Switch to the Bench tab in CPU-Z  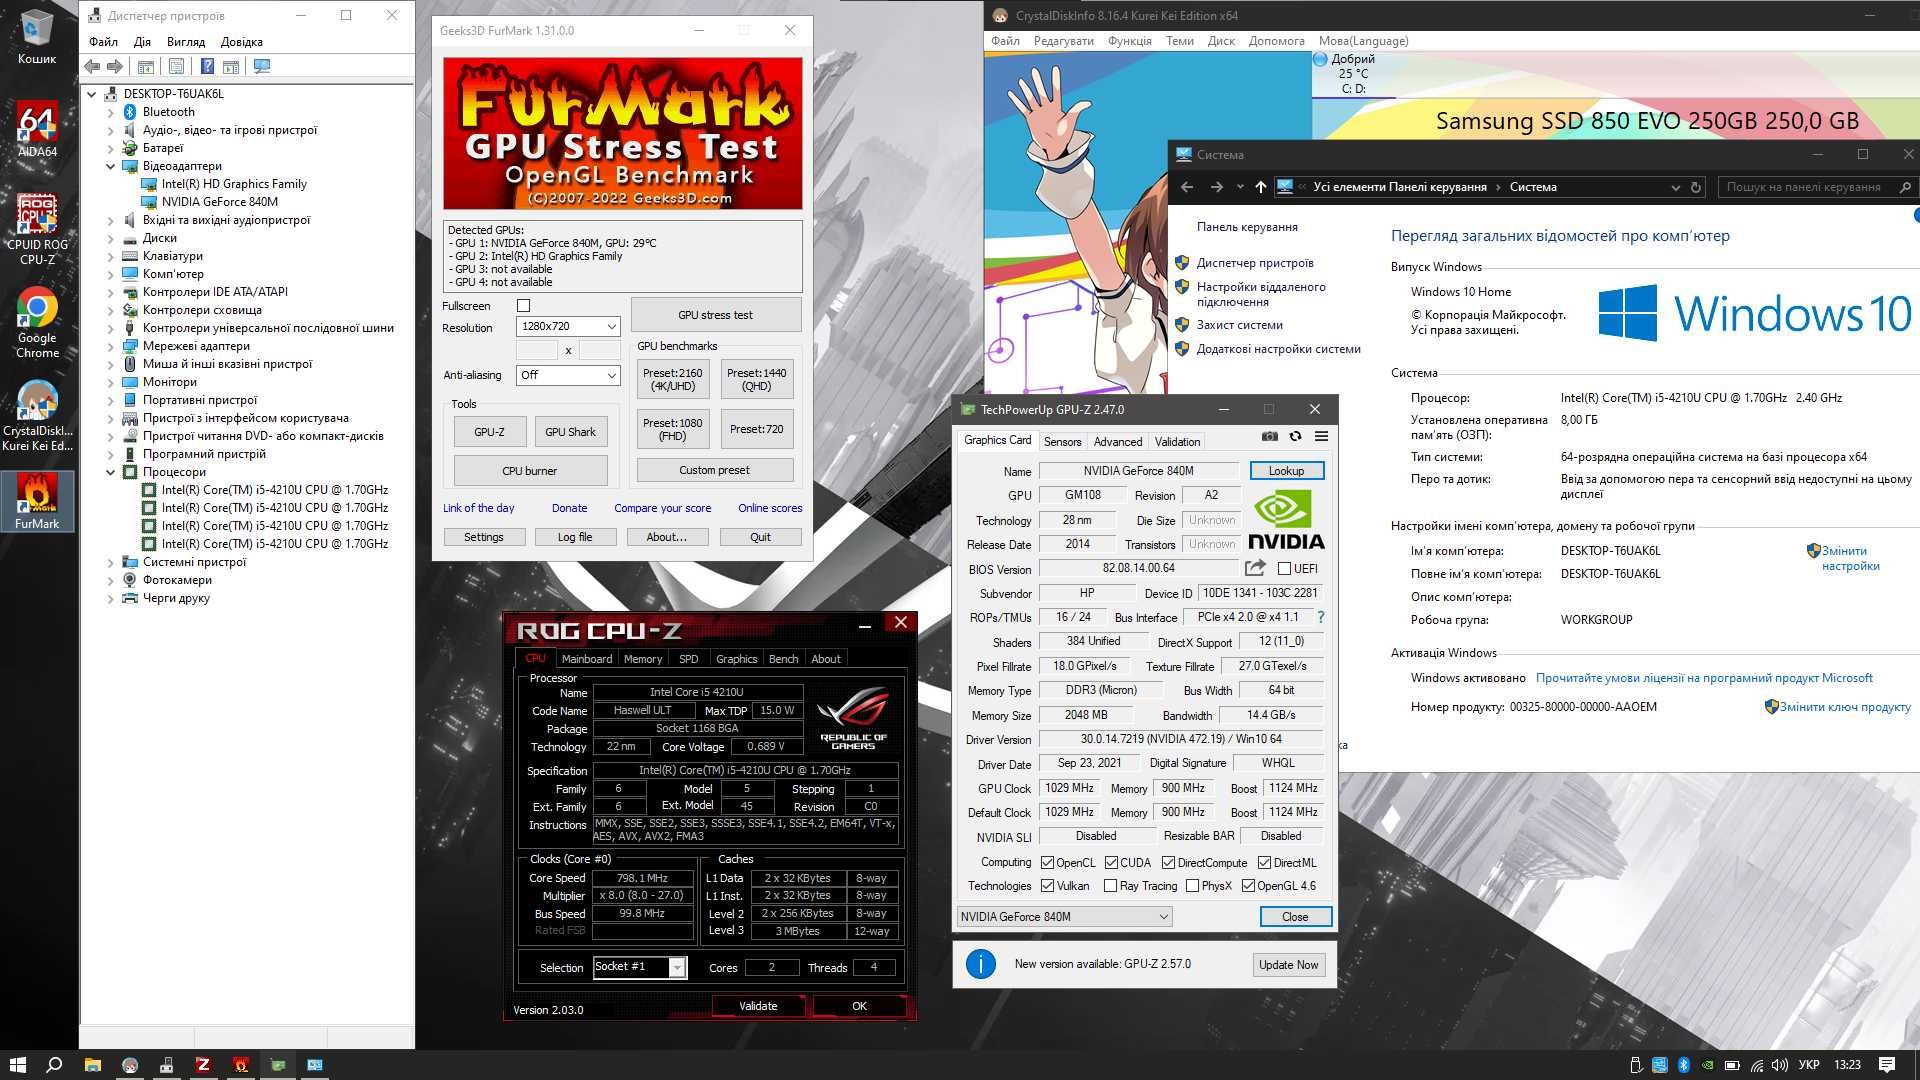pos(783,659)
